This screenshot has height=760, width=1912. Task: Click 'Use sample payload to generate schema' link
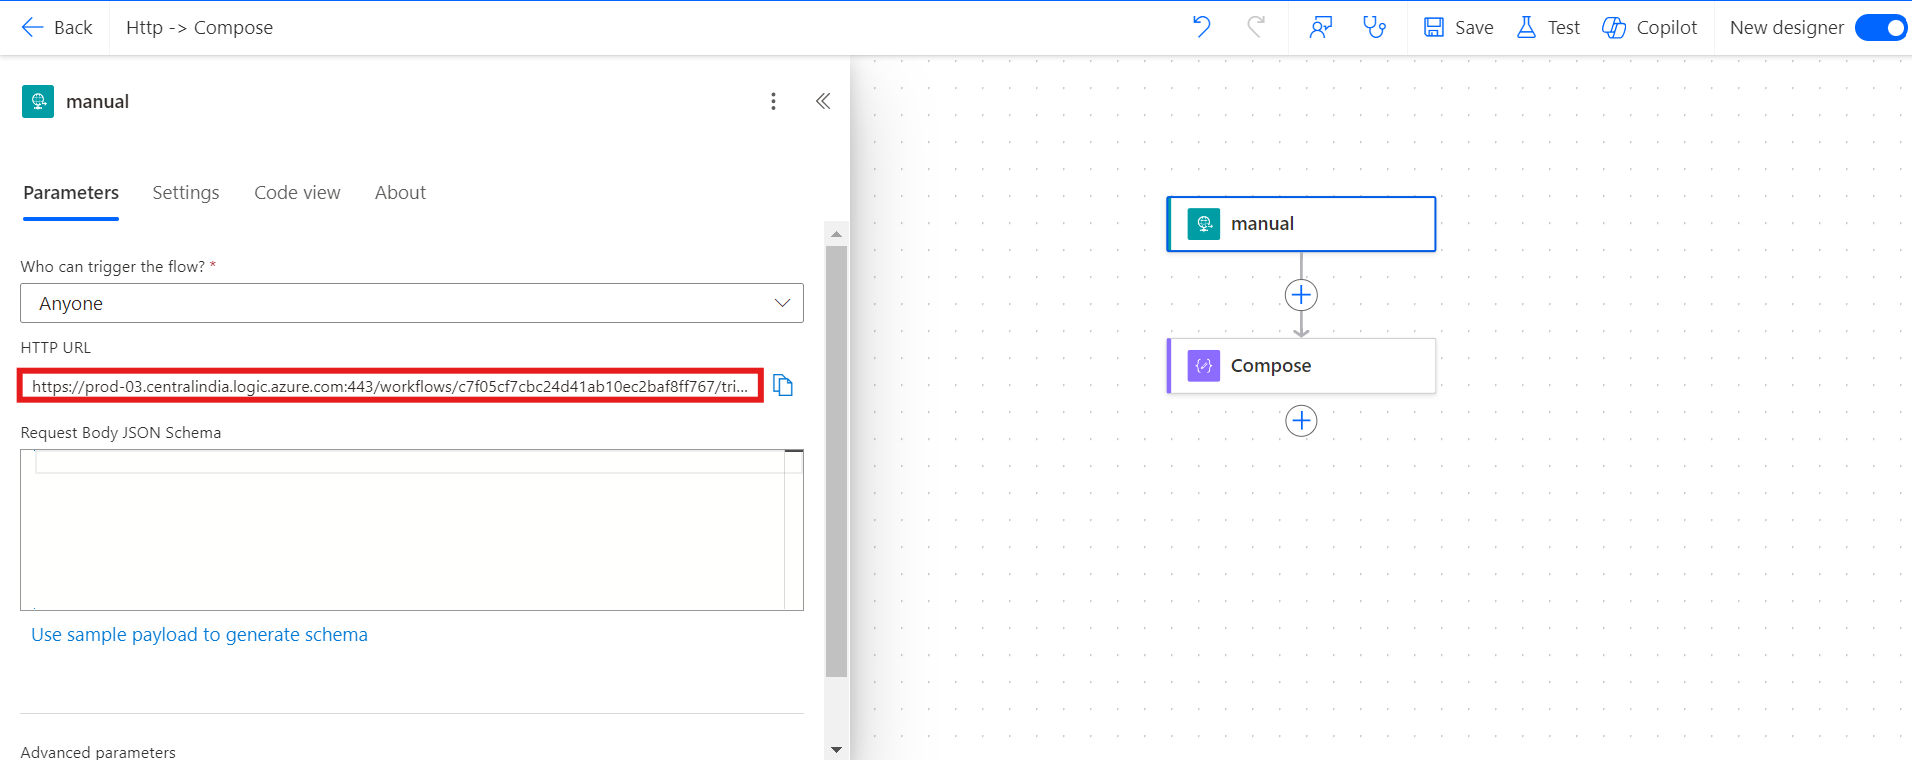coord(199,635)
